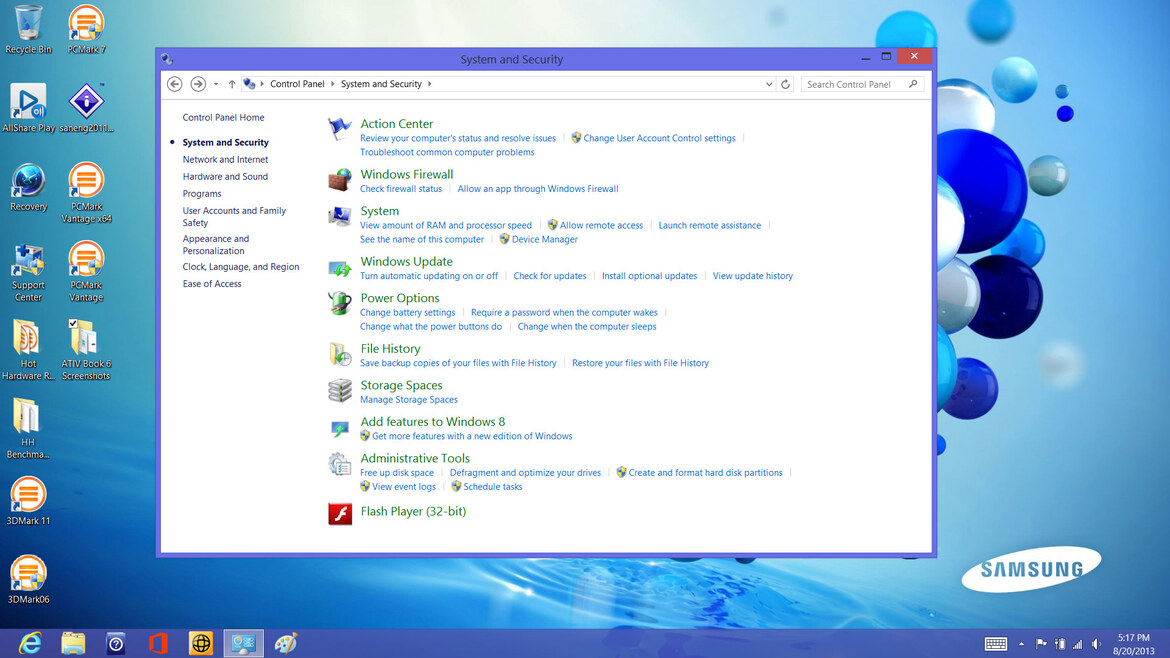This screenshot has width=1170, height=658.
Task: Open AllShare Play desktop shortcut
Action: point(28,108)
